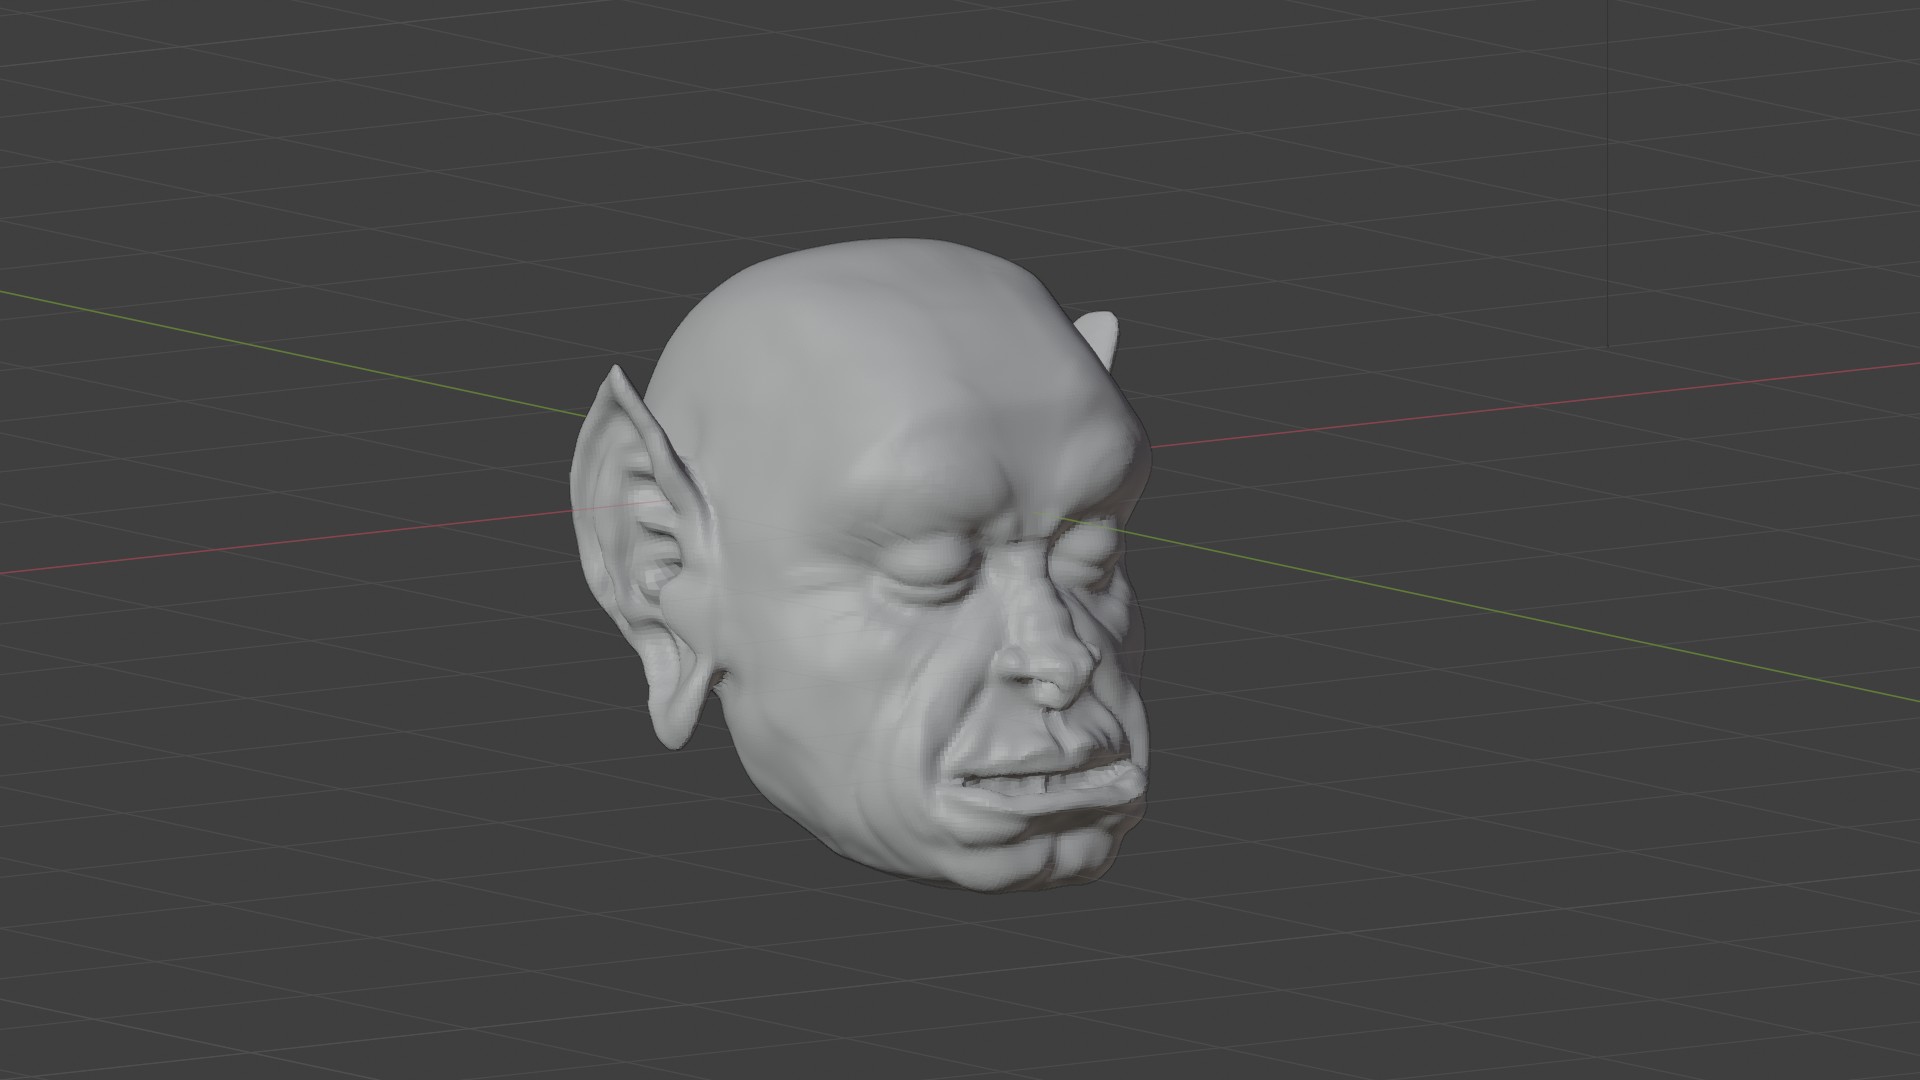Click the vertical line at top right
The width and height of the screenshot is (1920, 1080).
coord(1607,170)
